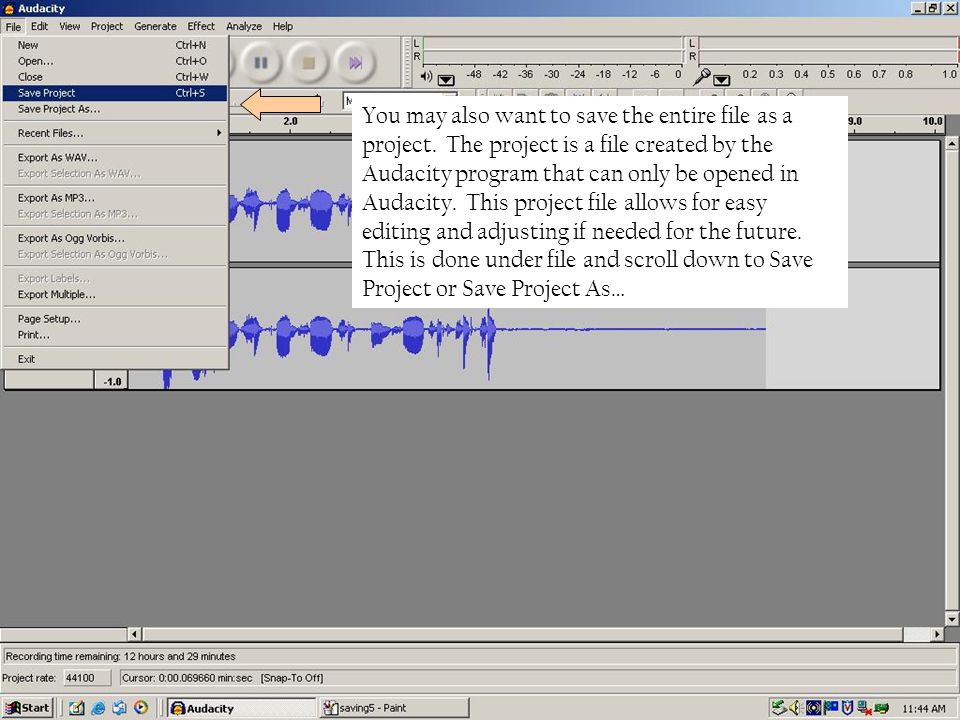Click the input microphone meter icon
Viewport: 960px width, 720px height.
tap(702, 77)
